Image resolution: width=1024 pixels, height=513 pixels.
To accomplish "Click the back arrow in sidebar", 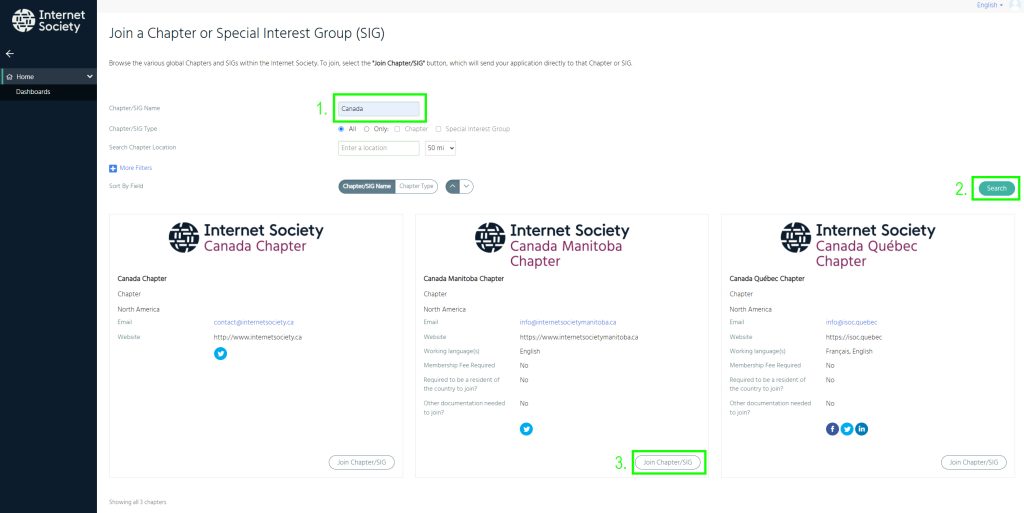I will tap(10, 54).
